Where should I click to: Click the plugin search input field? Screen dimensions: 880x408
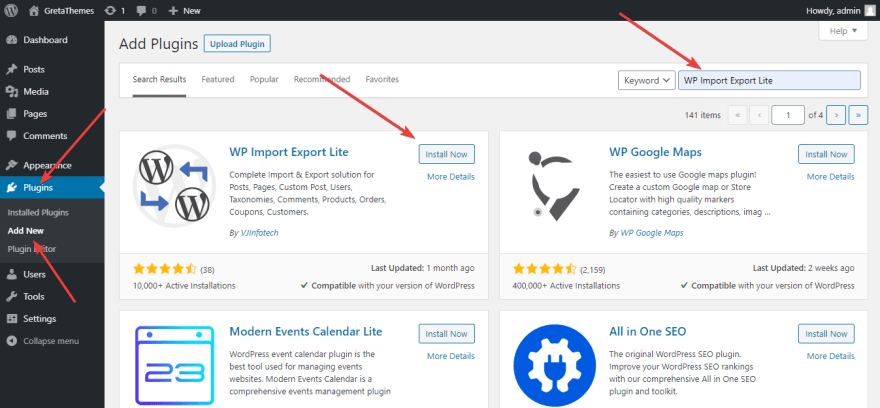(769, 80)
